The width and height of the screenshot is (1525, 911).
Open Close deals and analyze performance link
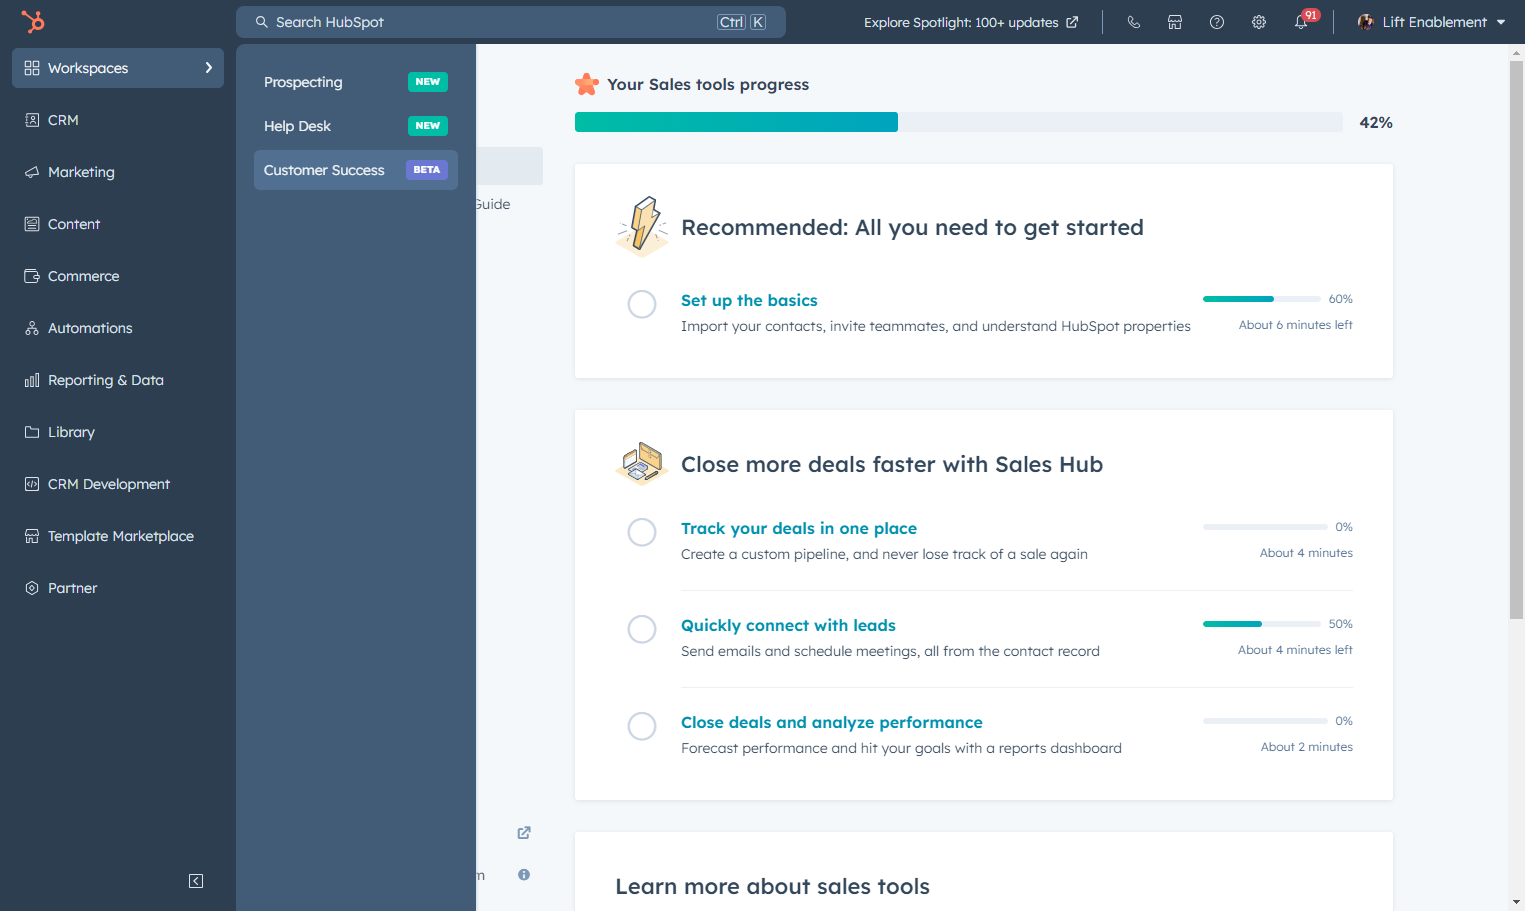pos(832,722)
